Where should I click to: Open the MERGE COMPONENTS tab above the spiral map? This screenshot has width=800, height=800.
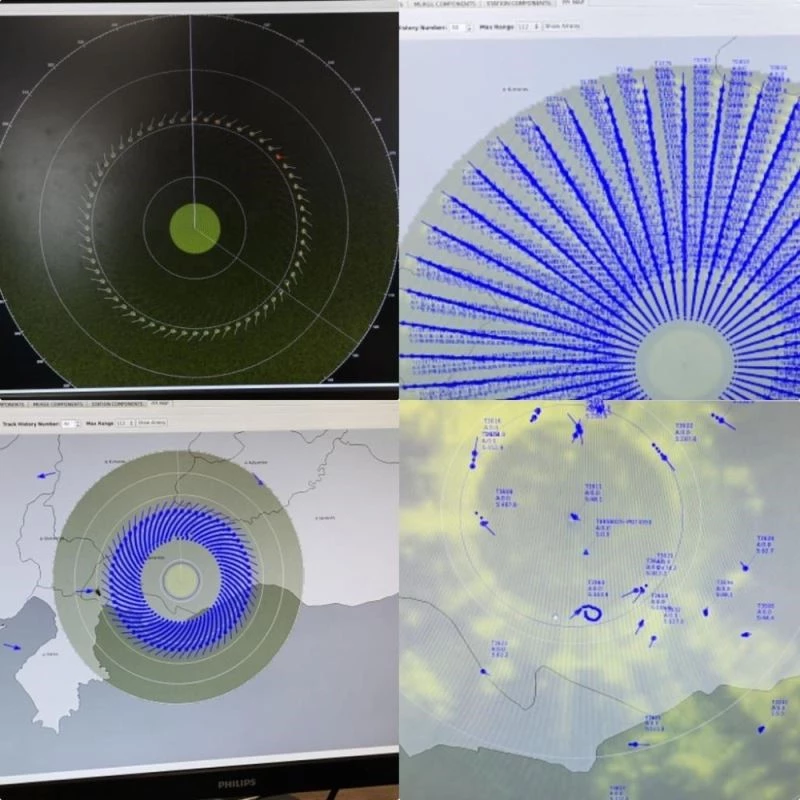coord(55,404)
